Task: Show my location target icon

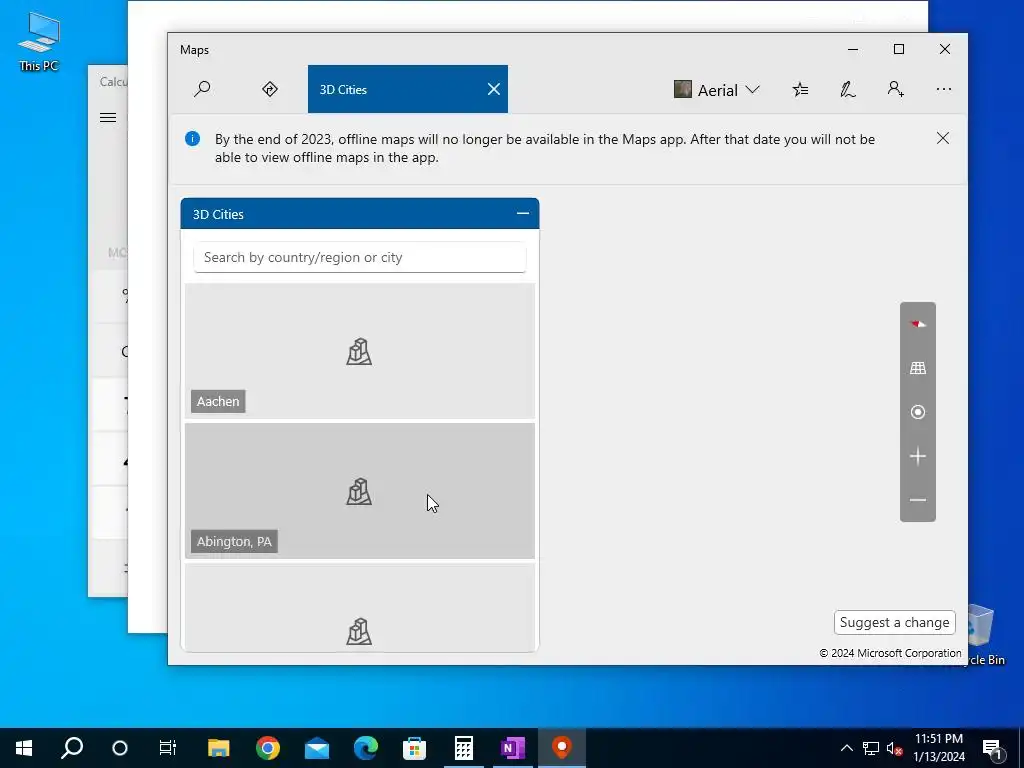Action: [x=918, y=412]
